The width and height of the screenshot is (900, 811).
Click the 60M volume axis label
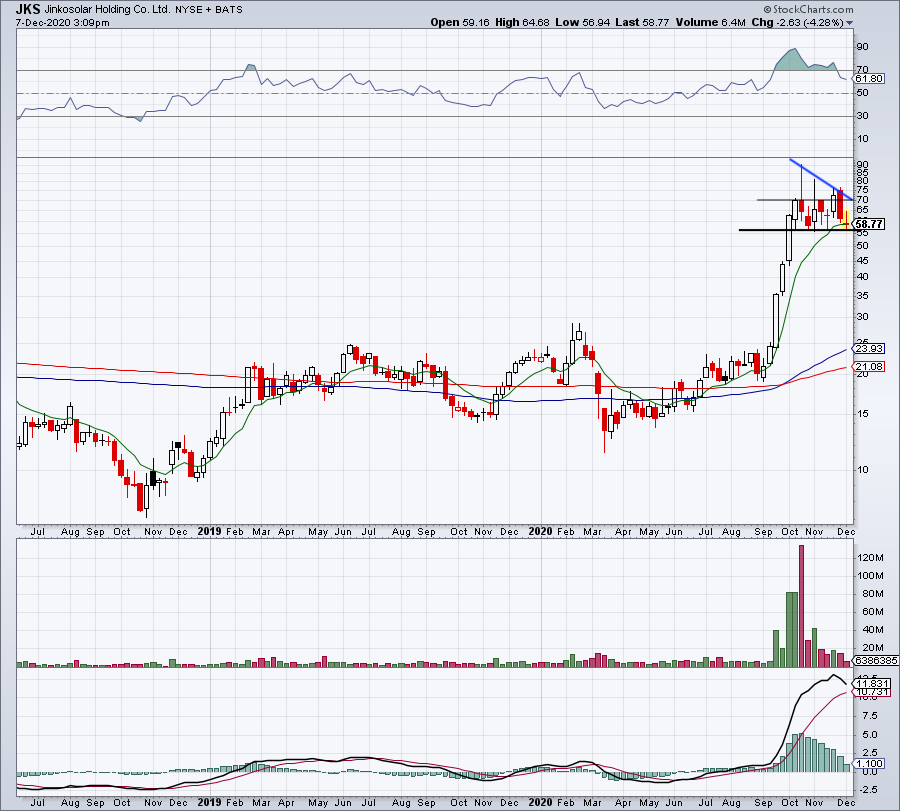872,612
